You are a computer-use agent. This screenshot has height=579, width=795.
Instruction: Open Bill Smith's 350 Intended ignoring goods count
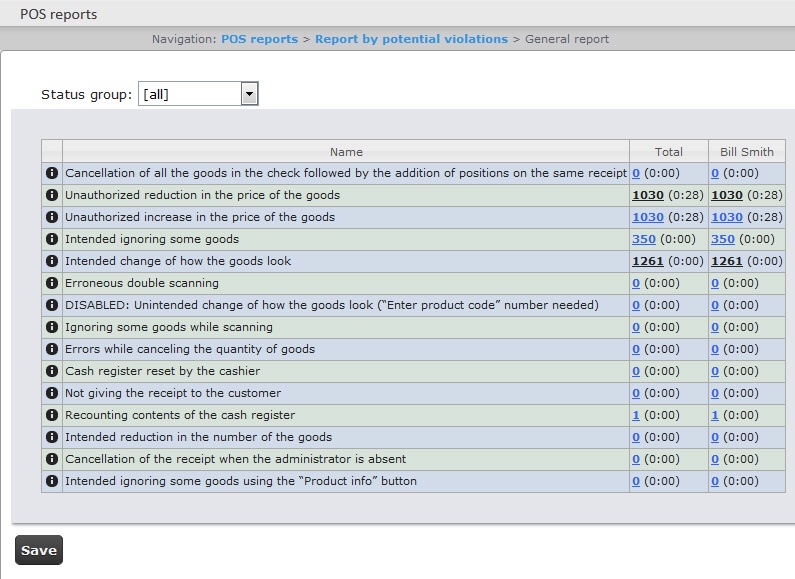click(x=722, y=239)
